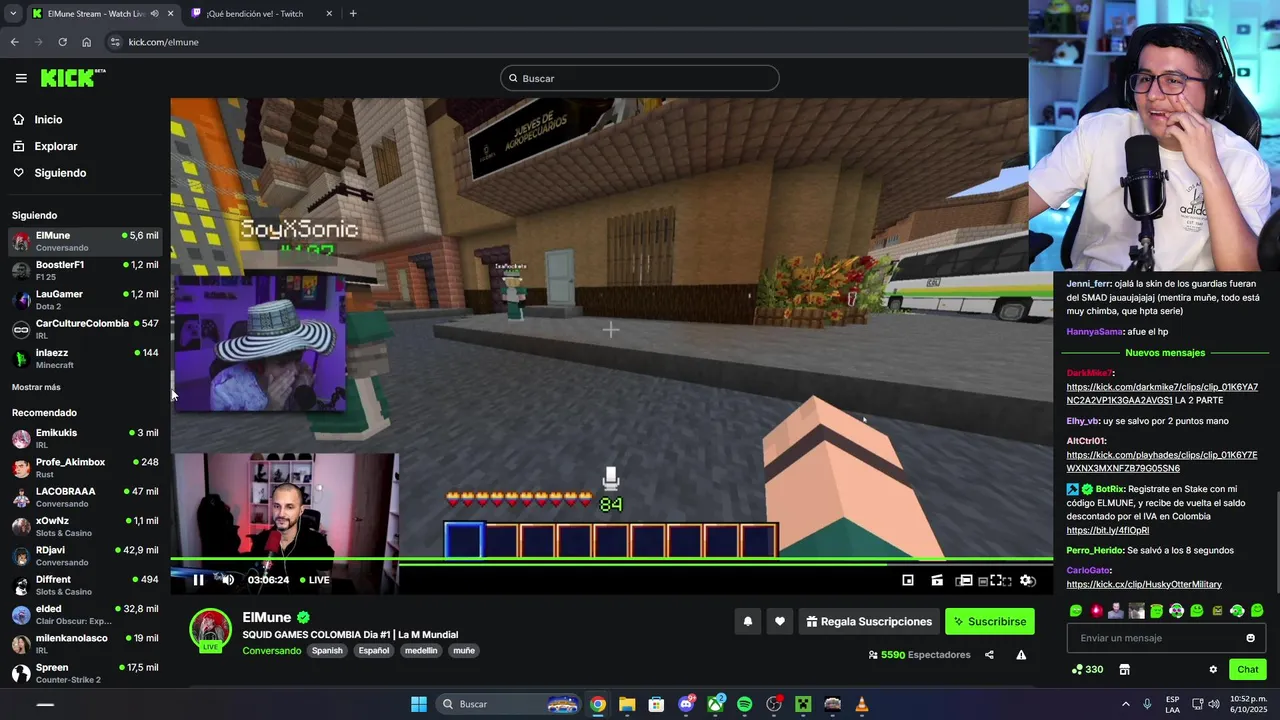1280x720 pixels.
Task: Open CarCultureColombia channel in sidebar
Action: coord(85,329)
